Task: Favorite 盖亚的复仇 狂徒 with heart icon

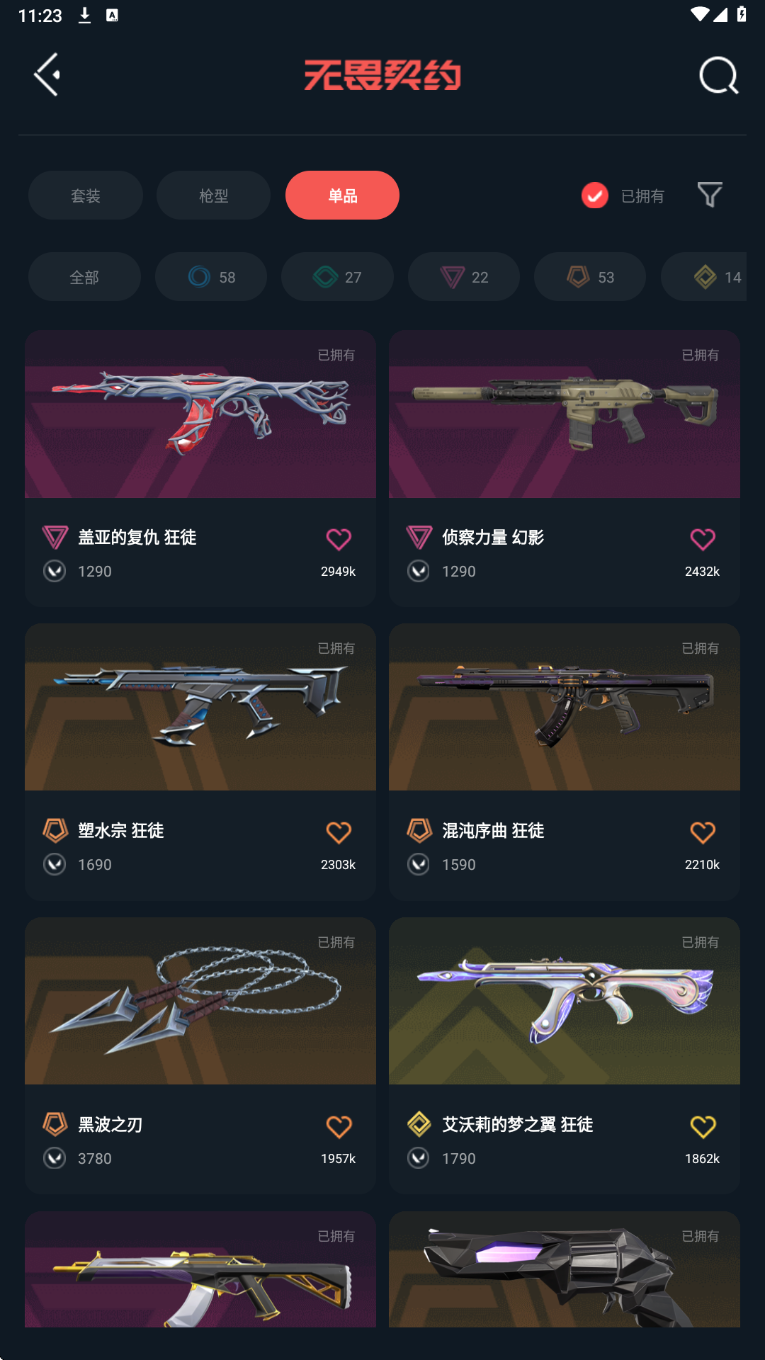Action: click(x=339, y=539)
